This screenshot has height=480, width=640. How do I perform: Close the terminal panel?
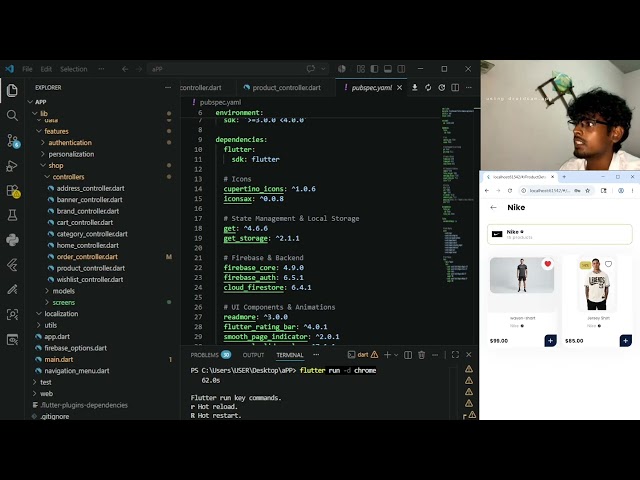[x=469, y=355]
